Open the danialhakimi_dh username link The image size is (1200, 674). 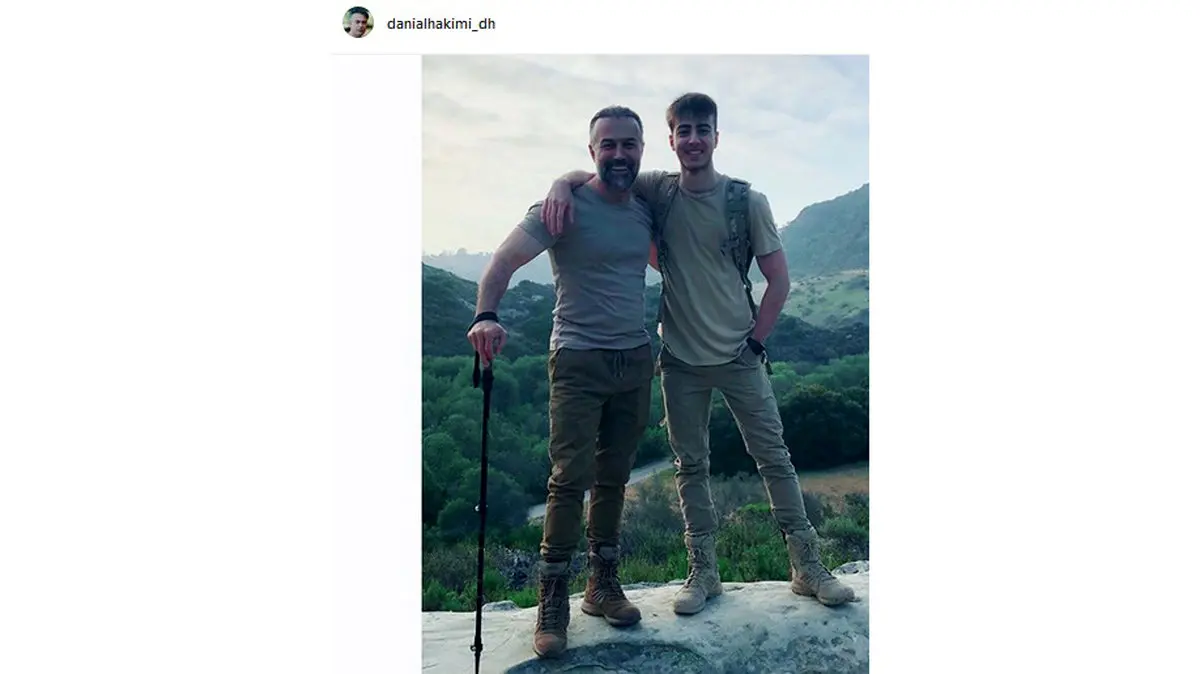click(441, 23)
